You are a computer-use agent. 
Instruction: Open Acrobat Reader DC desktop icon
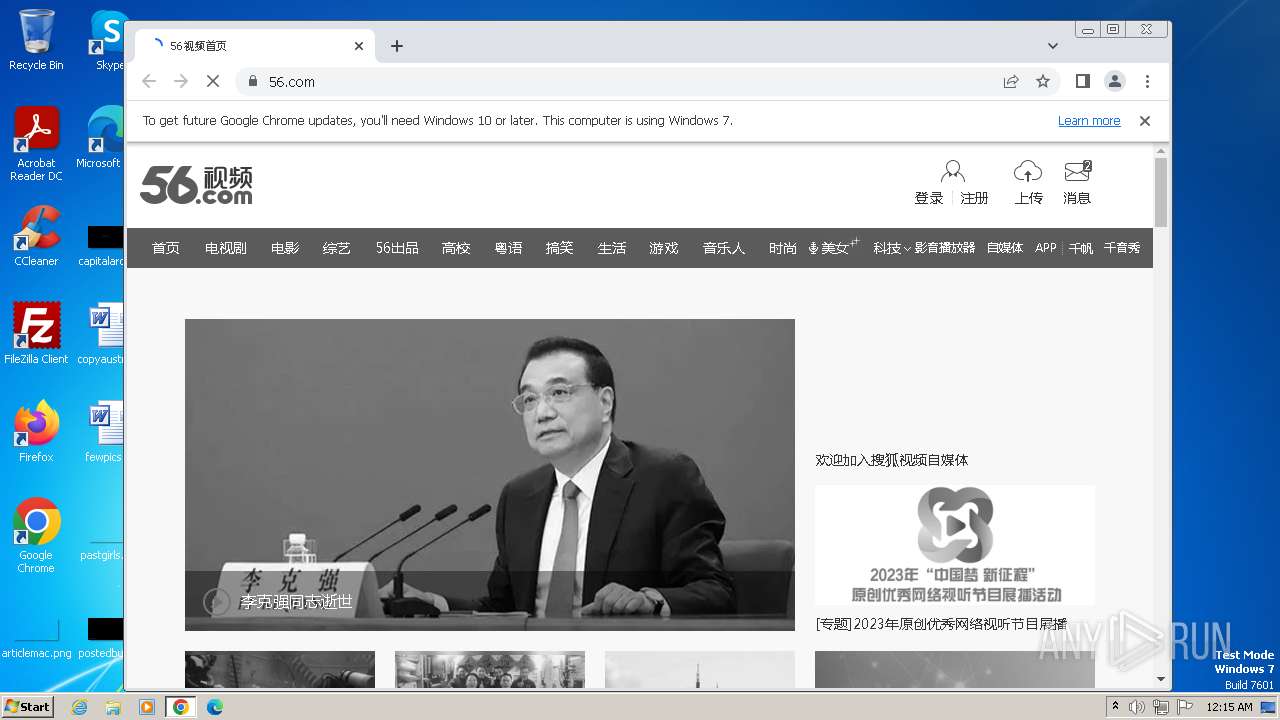[36, 144]
